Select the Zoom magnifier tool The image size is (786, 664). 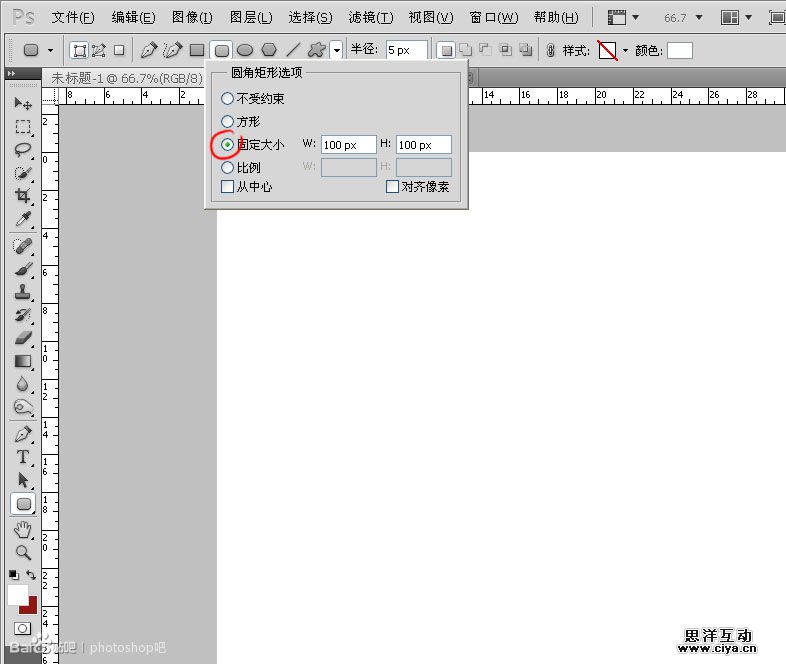pyautogui.click(x=23, y=551)
